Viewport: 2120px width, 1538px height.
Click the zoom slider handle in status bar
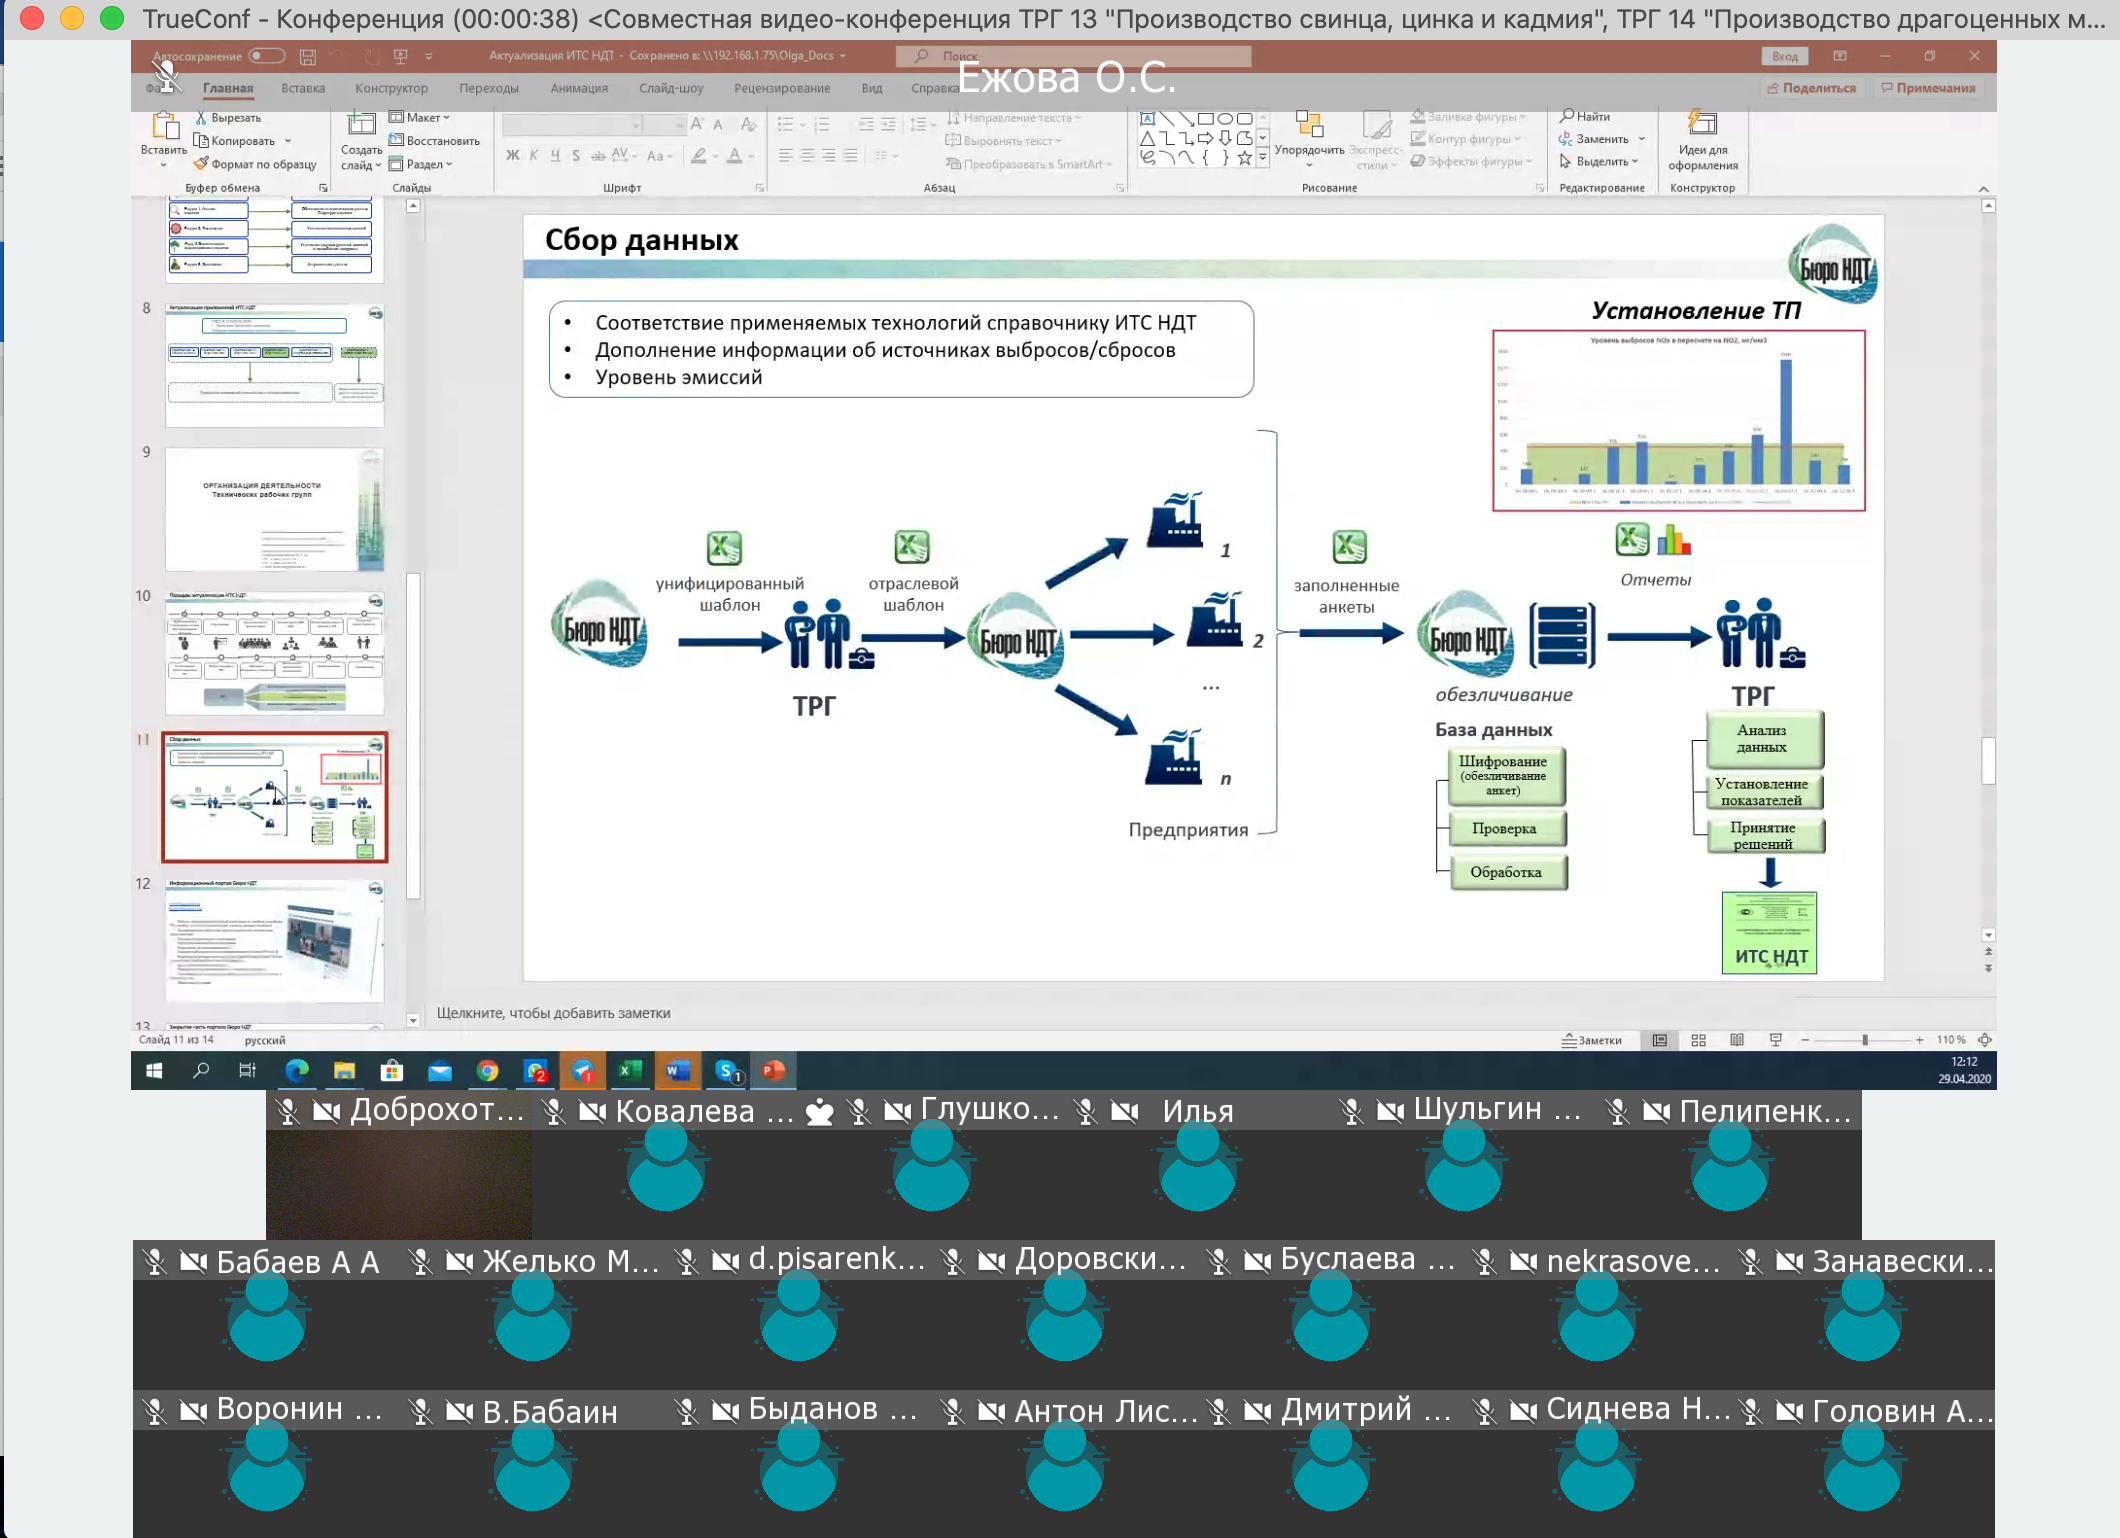(1865, 1040)
